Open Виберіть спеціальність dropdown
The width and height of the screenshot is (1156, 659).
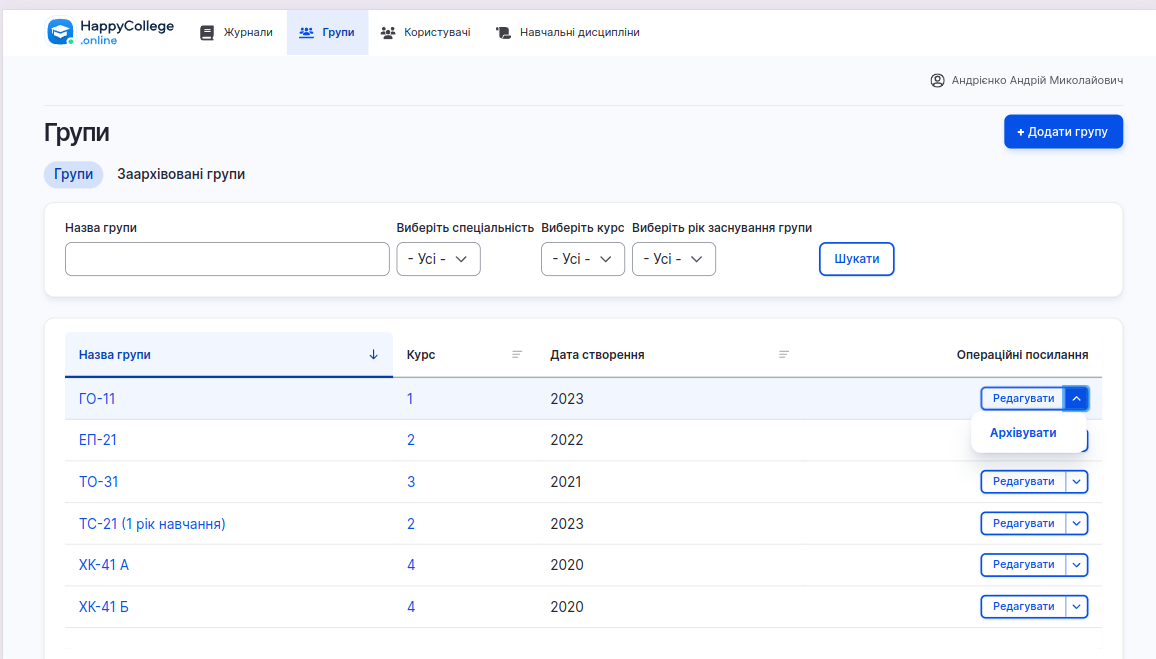pos(438,259)
